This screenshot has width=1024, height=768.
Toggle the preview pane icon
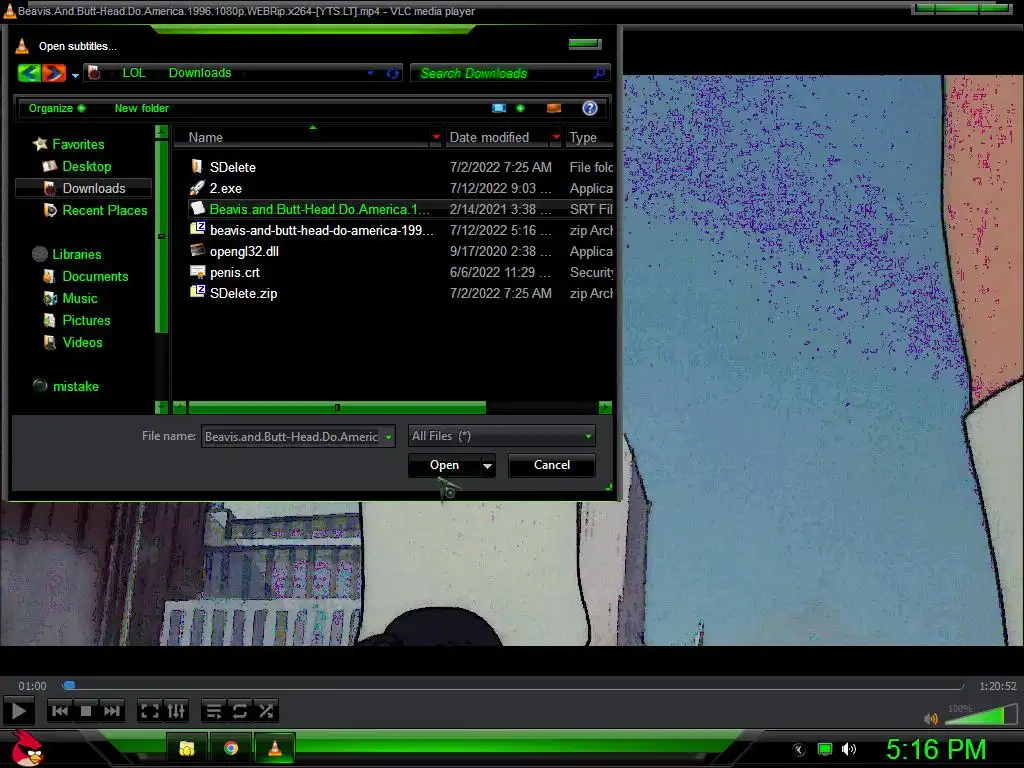tap(554, 108)
